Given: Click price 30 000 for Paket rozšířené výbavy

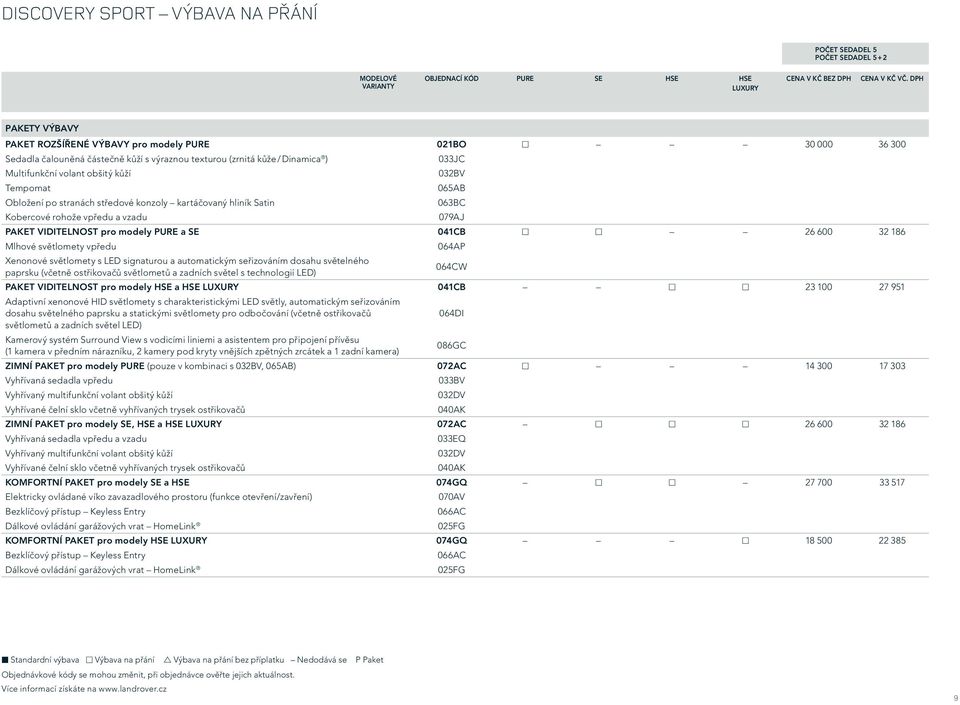Looking at the screenshot, I should (x=819, y=144).
